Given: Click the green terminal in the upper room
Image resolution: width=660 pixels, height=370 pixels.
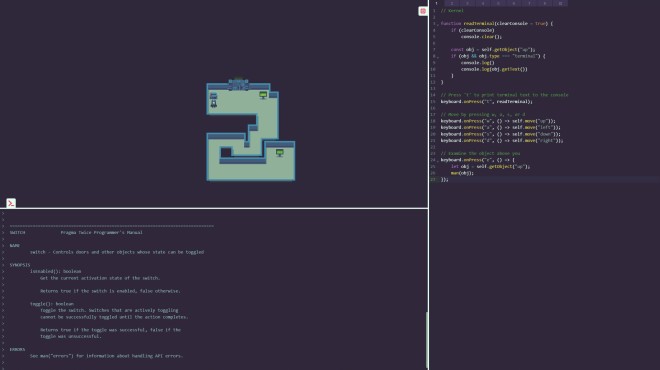Looking at the screenshot, I should (x=263, y=95).
